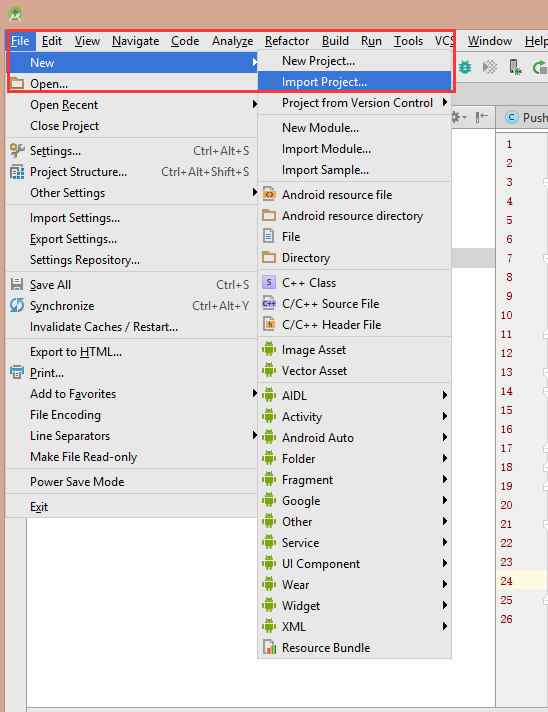548x712 pixels.
Task: Open the UI Component submenu entry
Action: point(355,564)
